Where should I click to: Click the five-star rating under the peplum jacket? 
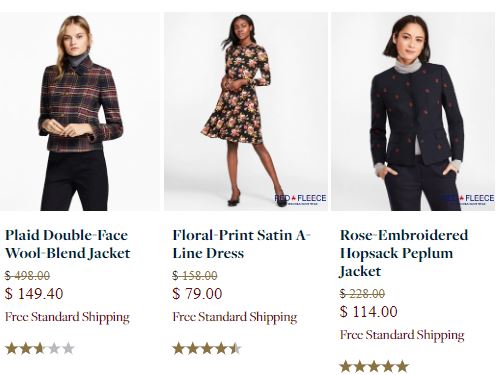coord(374,367)
